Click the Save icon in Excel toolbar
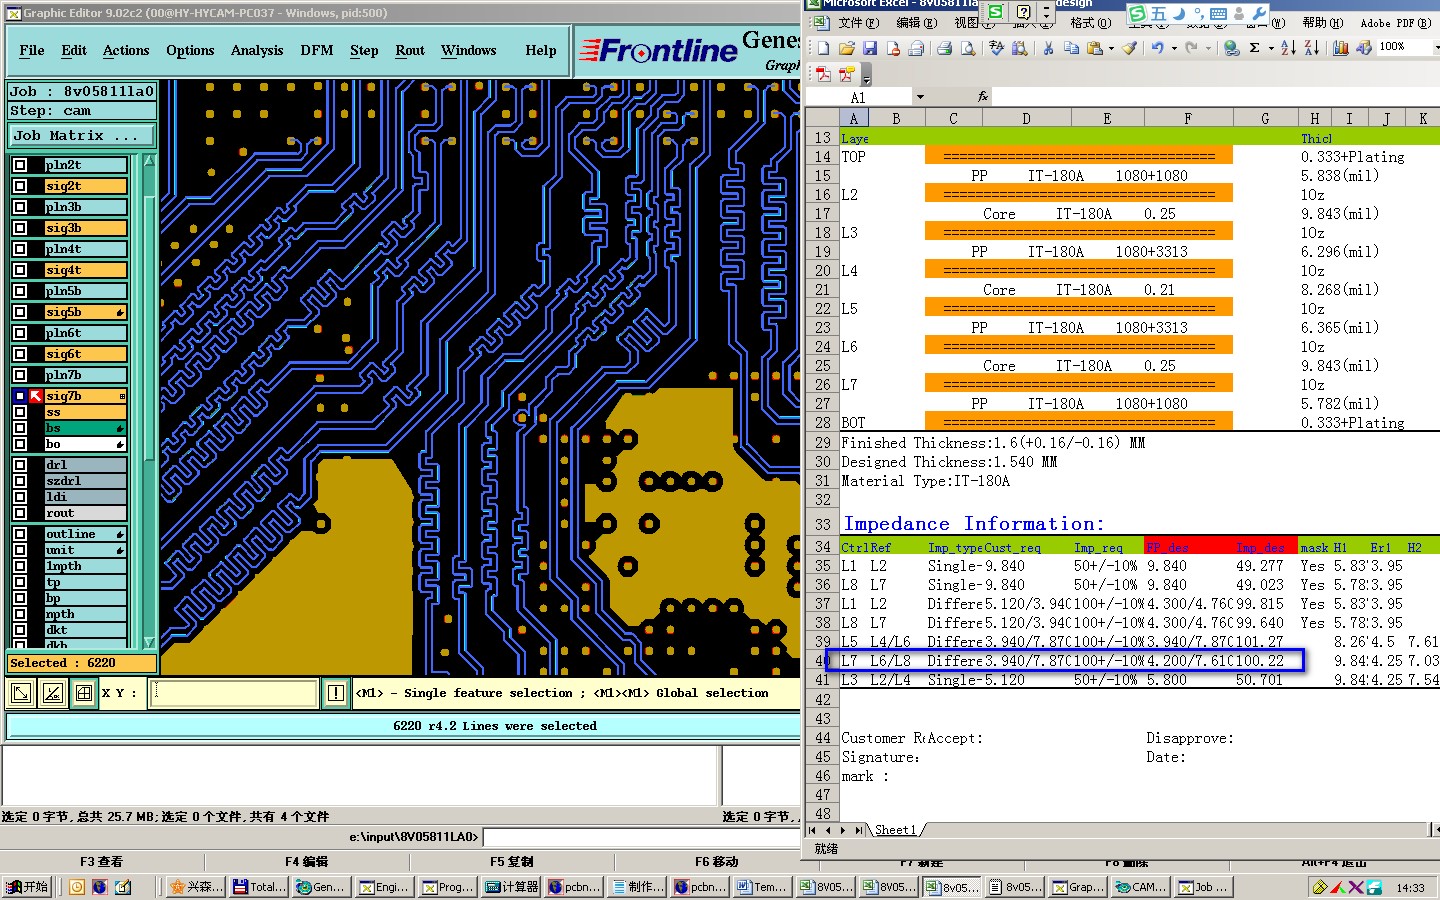 870,48
